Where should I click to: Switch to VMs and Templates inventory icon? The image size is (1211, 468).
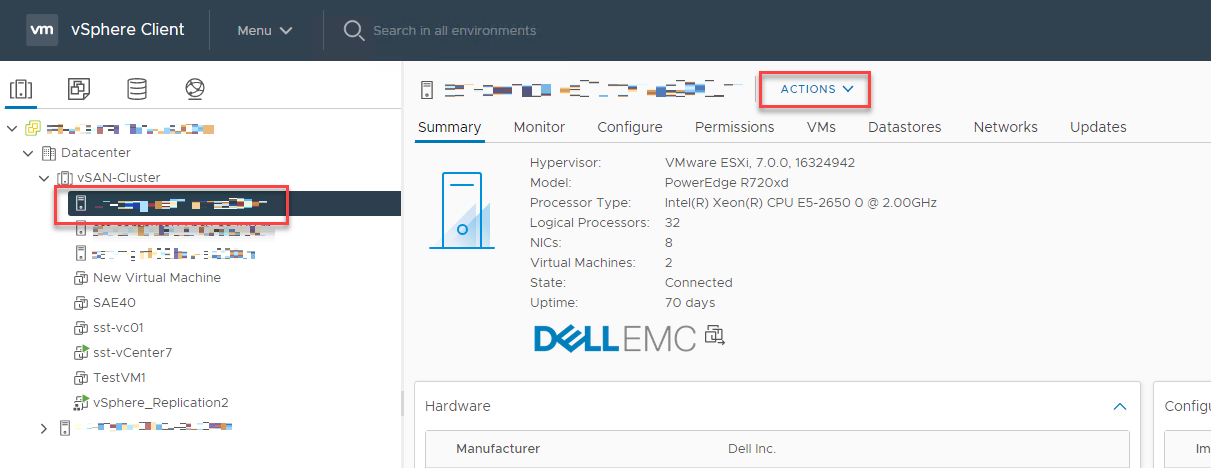(x=79, y=89)
